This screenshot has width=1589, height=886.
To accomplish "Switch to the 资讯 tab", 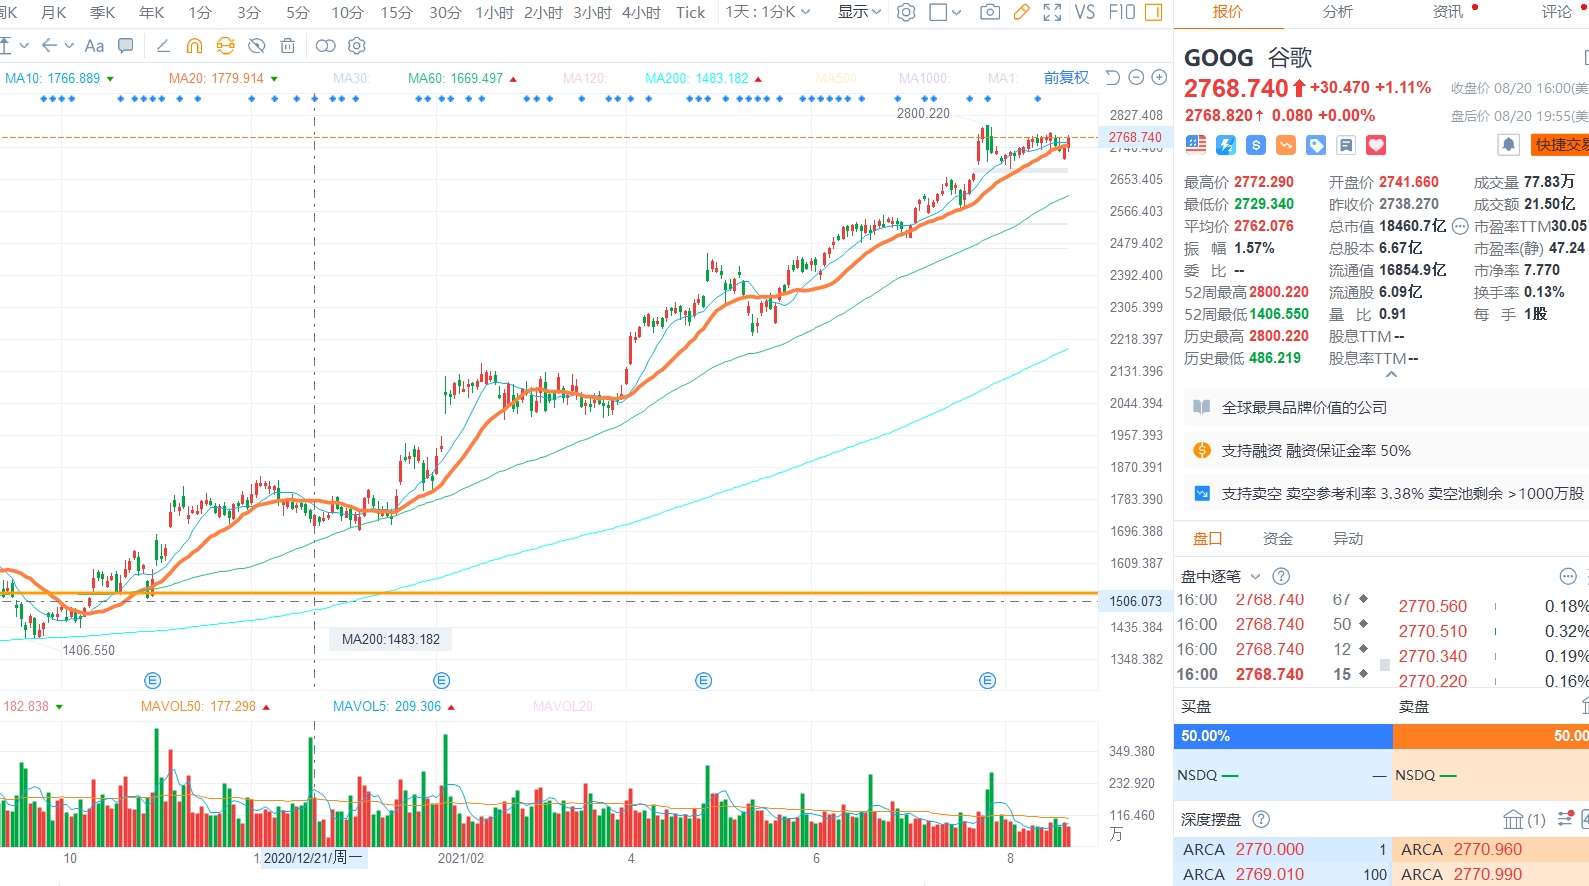I will click(1447, 12).
